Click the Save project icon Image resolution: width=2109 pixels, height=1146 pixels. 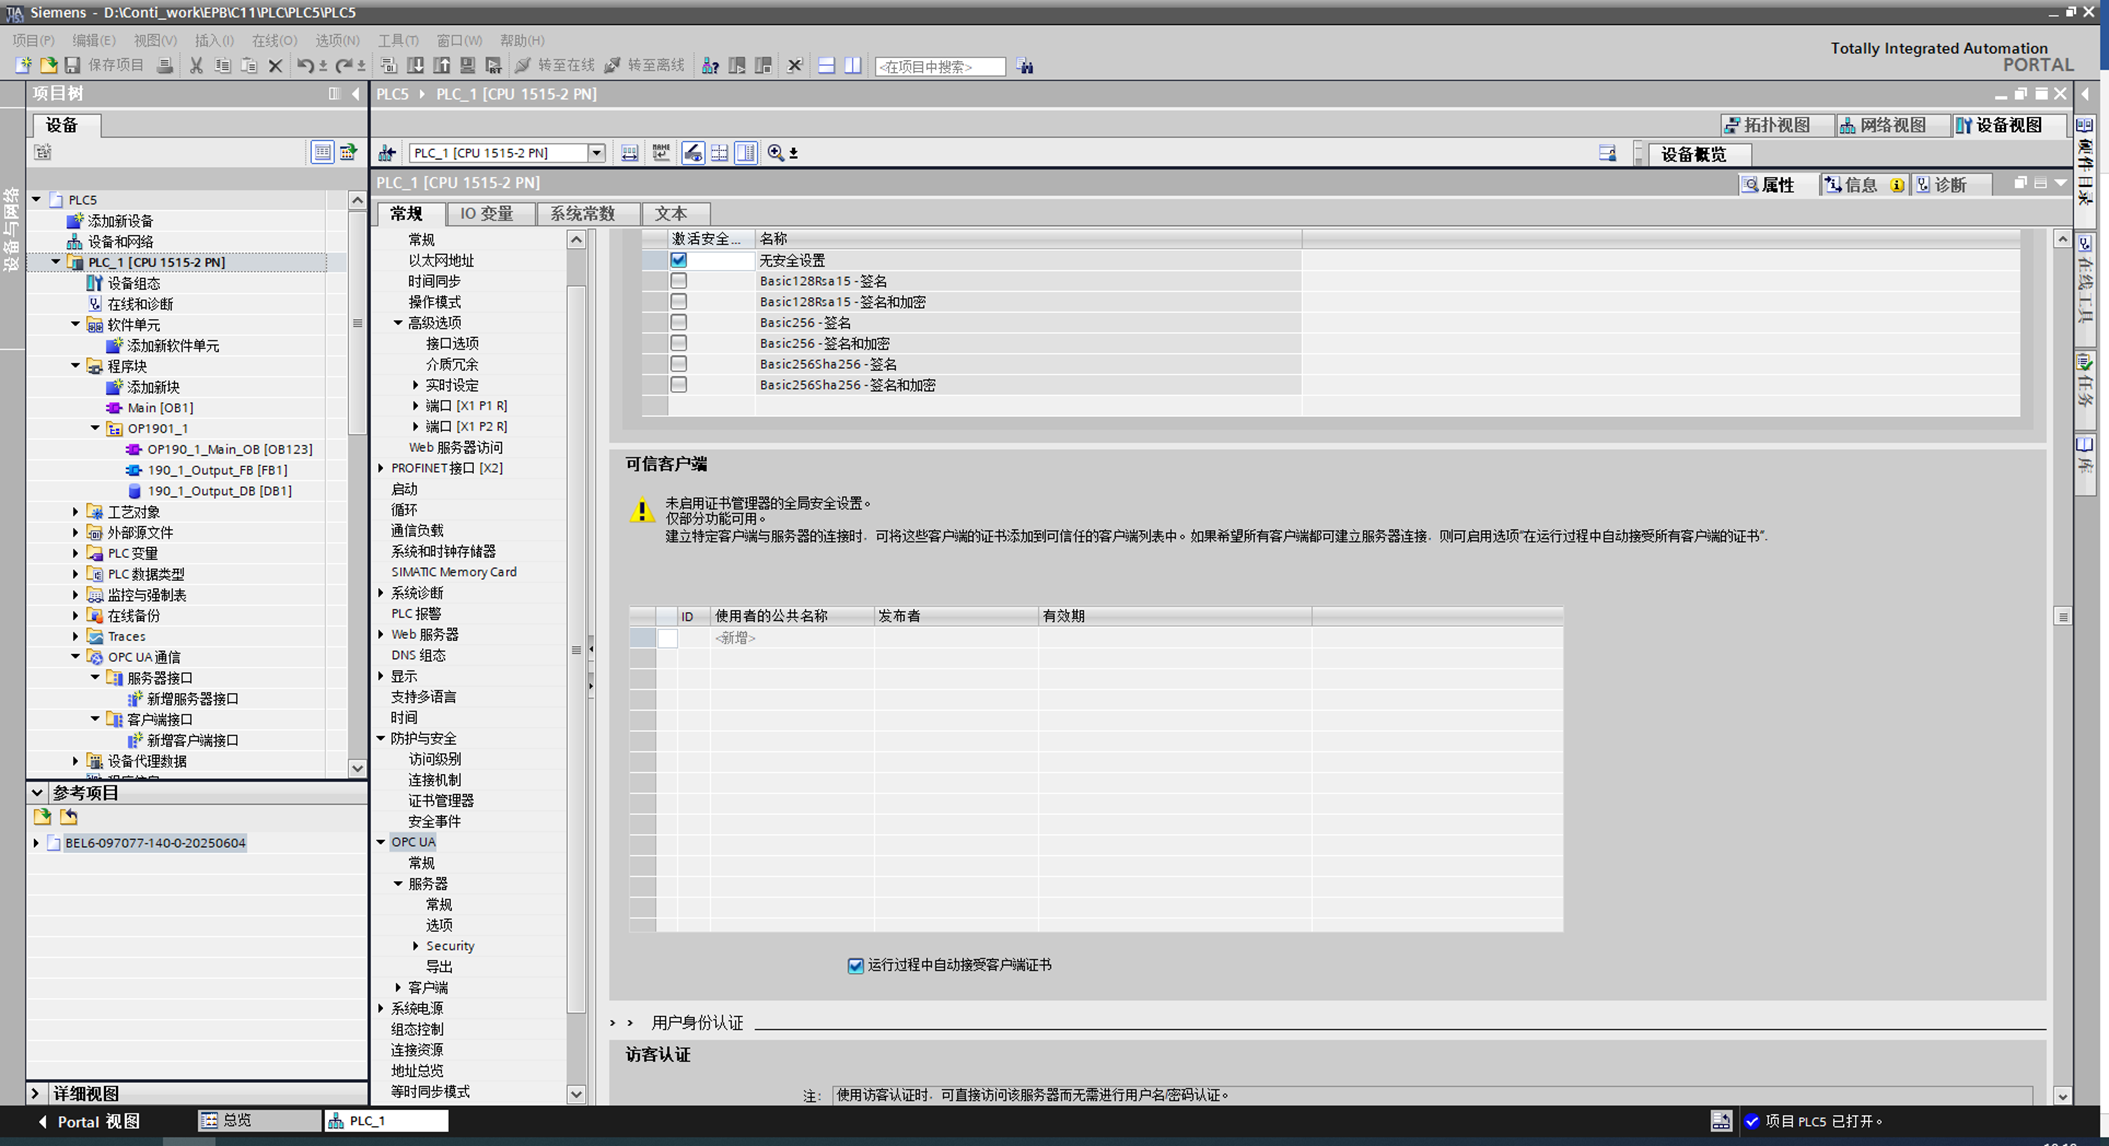click(72, 66)
